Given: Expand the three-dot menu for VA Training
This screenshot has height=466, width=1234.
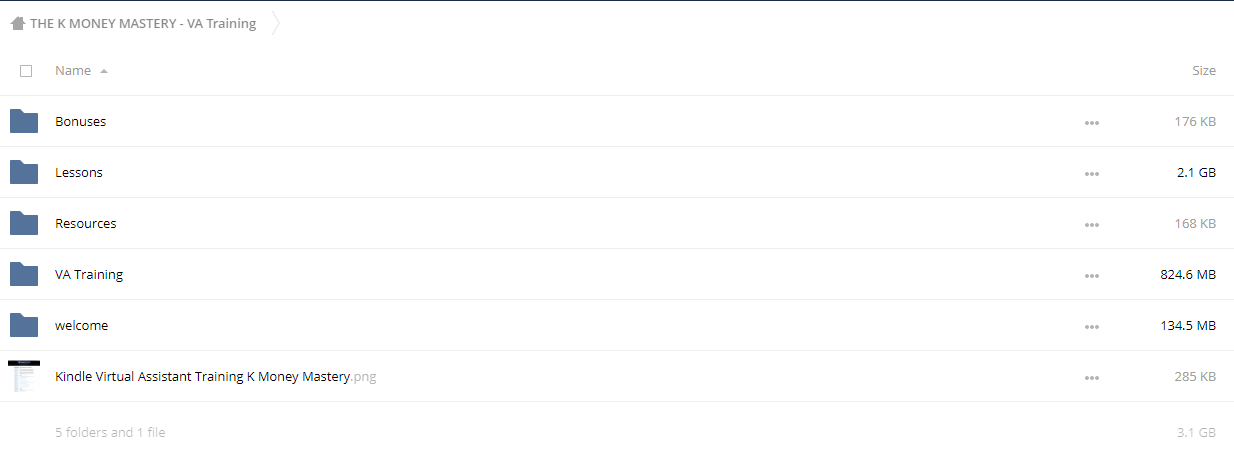Looking at the screenshot, I should [x=1092, y=276].
